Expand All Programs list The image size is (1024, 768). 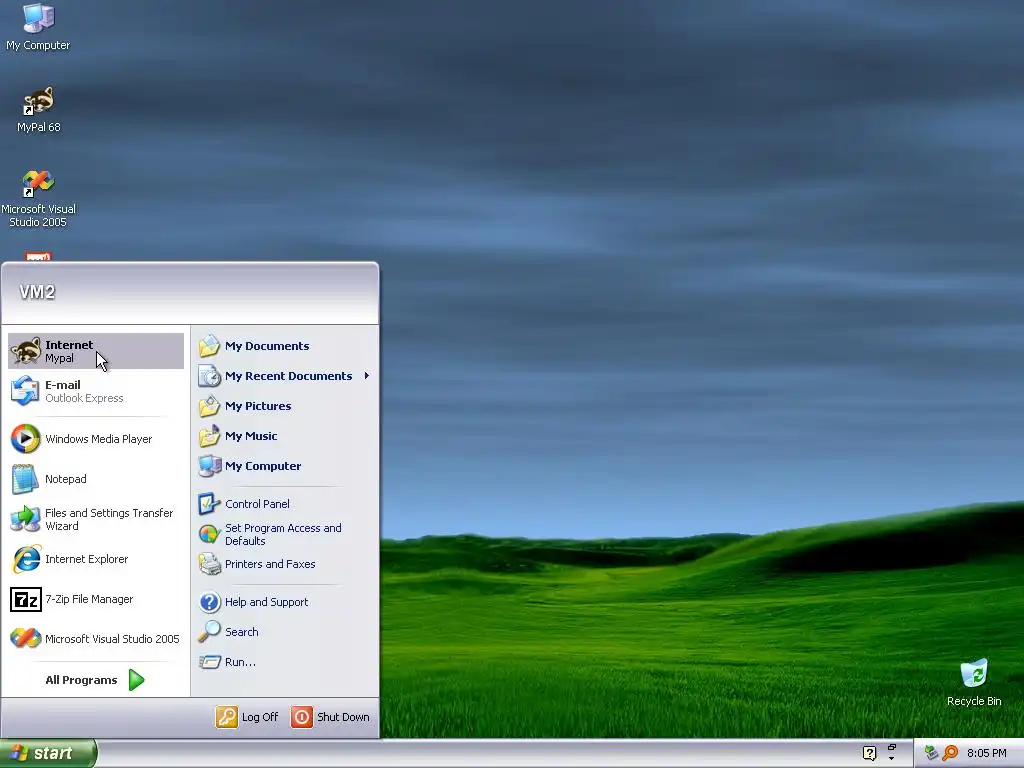tap(95, 680)
